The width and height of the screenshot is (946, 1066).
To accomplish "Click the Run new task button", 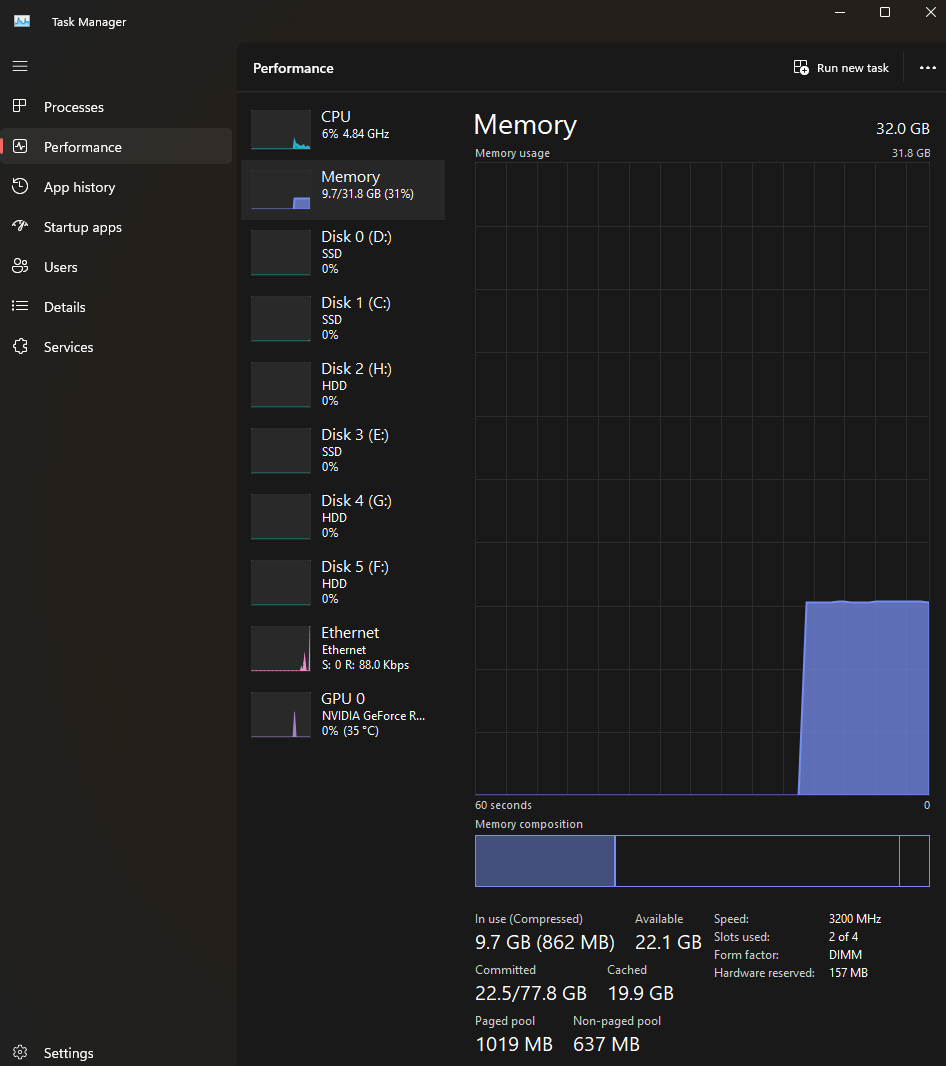I will click(x=841, y=67).
